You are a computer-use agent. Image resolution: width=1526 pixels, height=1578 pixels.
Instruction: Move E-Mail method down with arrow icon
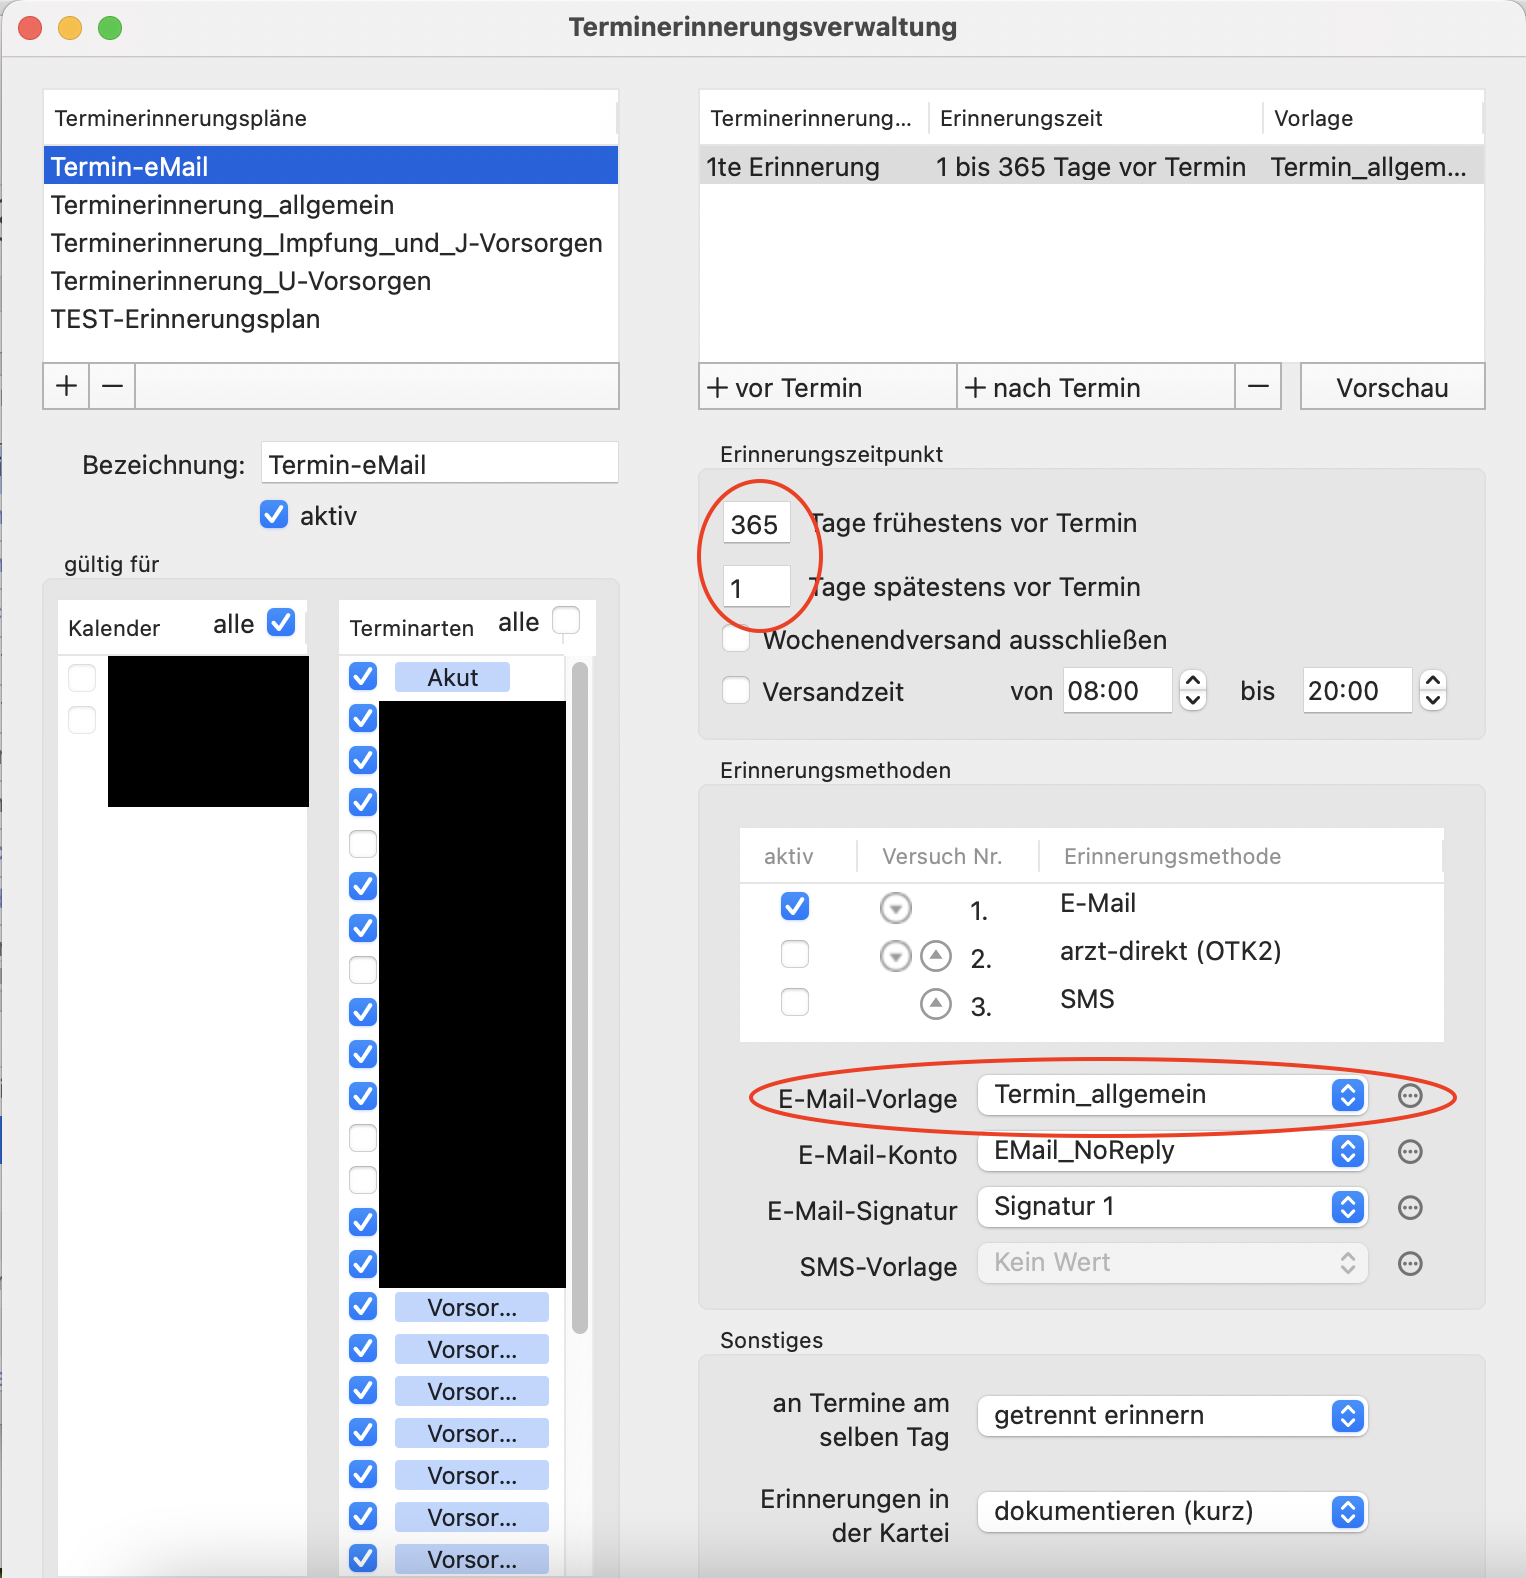(896, 908)
